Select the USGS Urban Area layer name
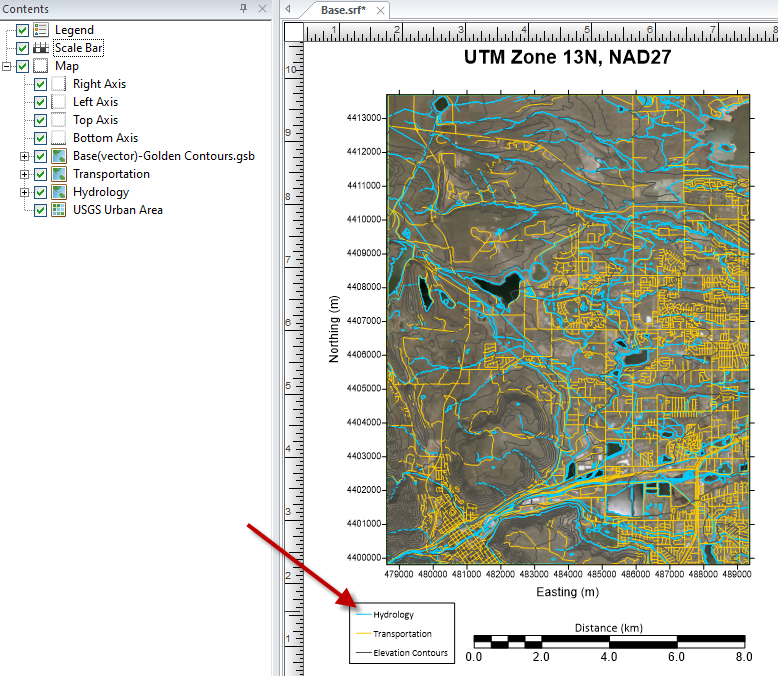 118,210
